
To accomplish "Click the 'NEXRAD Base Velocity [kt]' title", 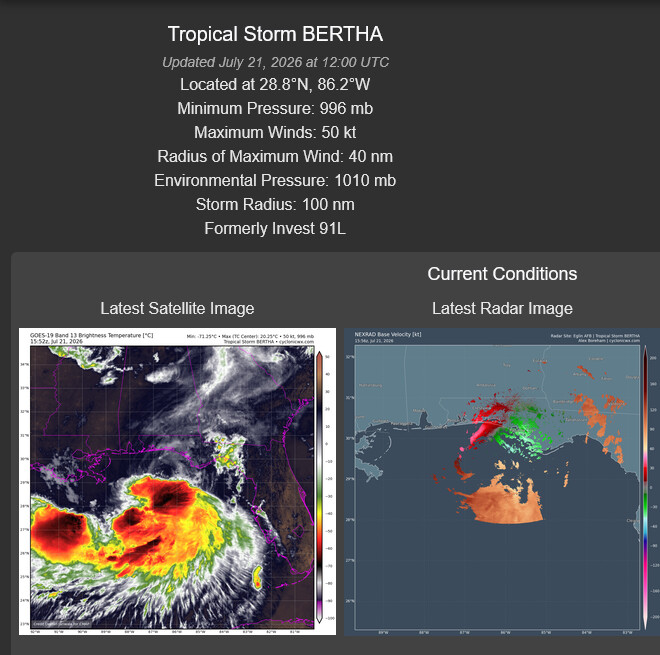I will 388,334.
